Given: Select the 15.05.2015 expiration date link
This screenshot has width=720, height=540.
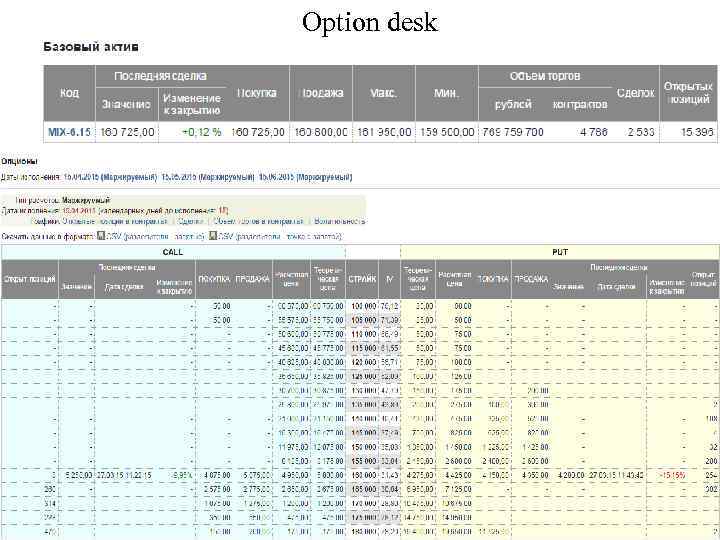Looking at the screenshot, I should click(x=208, y=177).
